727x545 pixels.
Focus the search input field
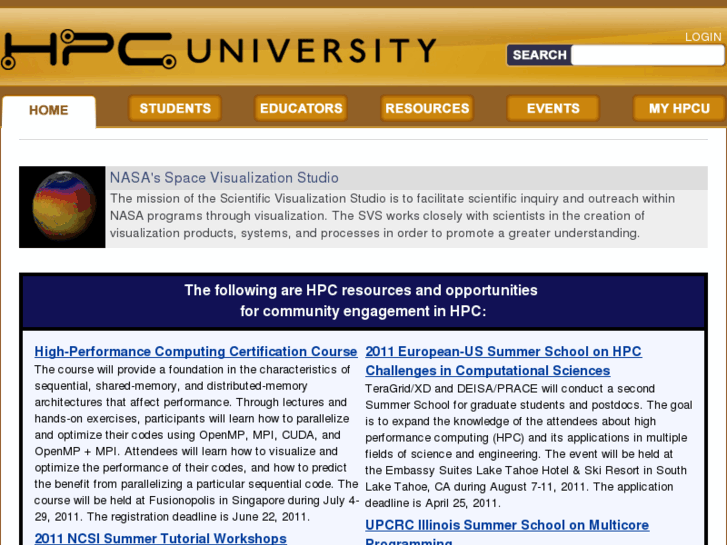tap(648, 55)
